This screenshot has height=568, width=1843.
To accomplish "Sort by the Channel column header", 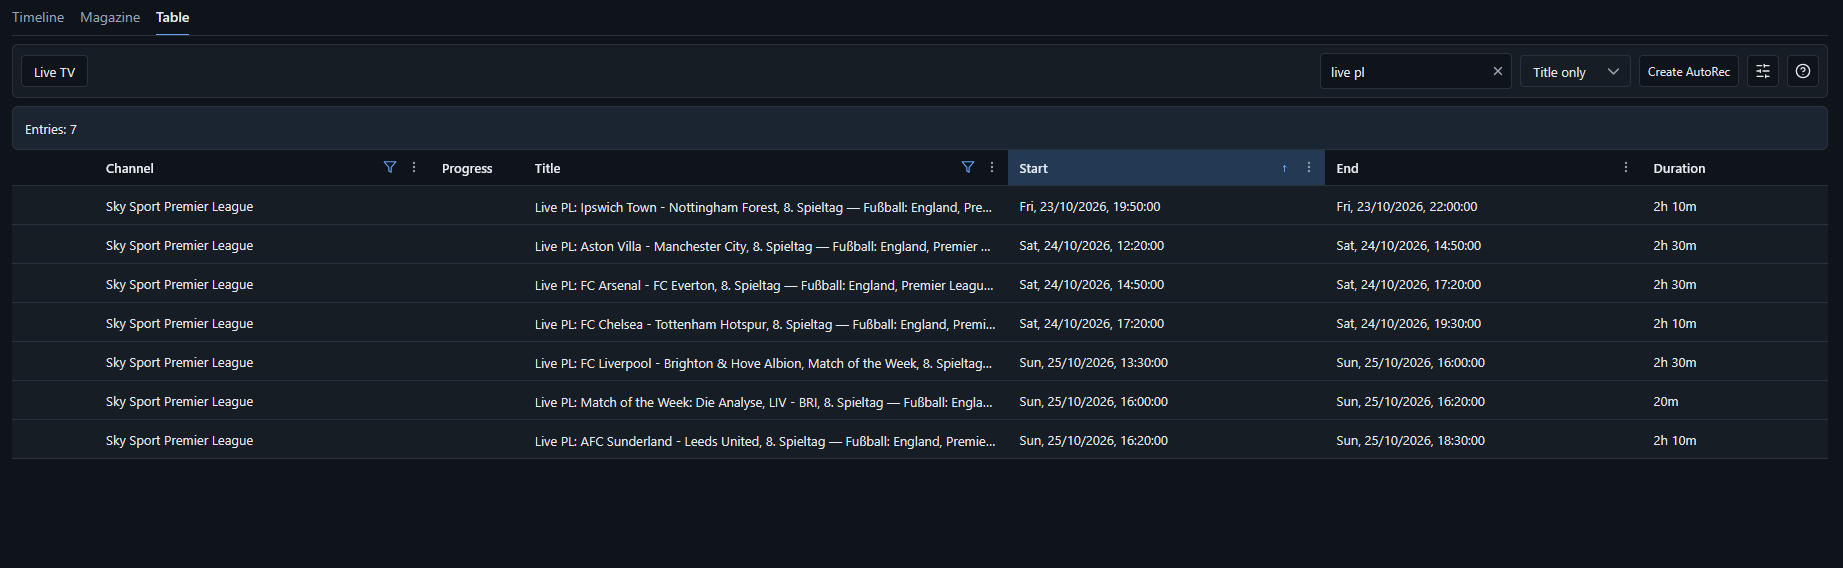I will tap(130, 168).
